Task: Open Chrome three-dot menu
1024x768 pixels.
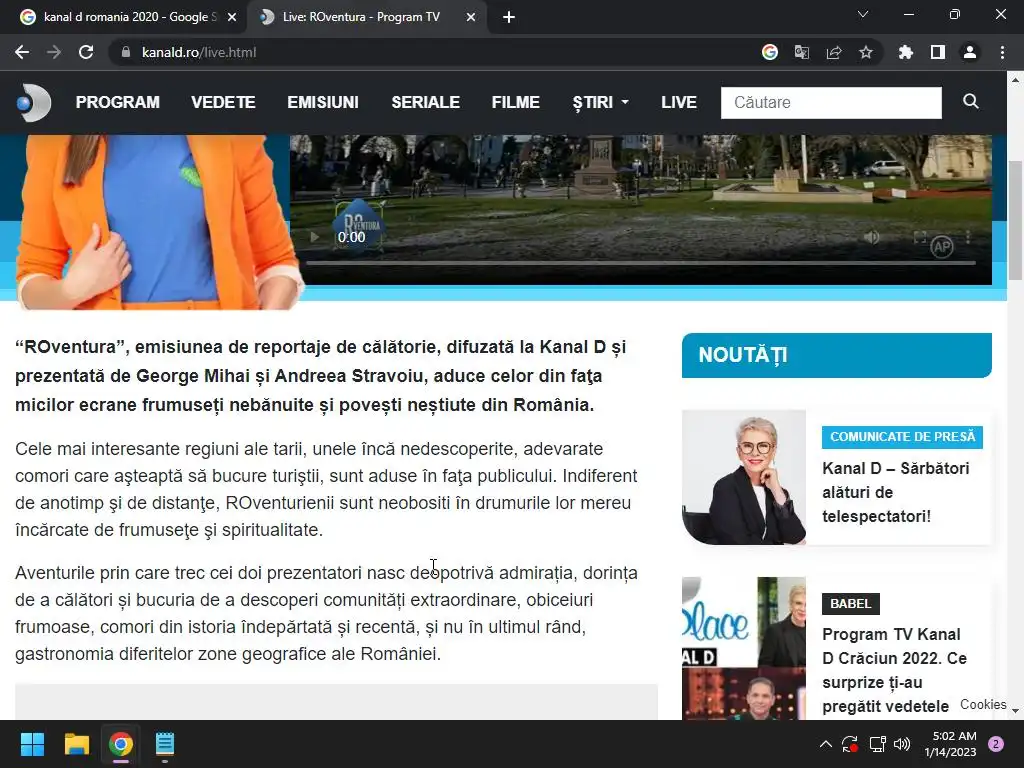Action: pos(1002,52)
